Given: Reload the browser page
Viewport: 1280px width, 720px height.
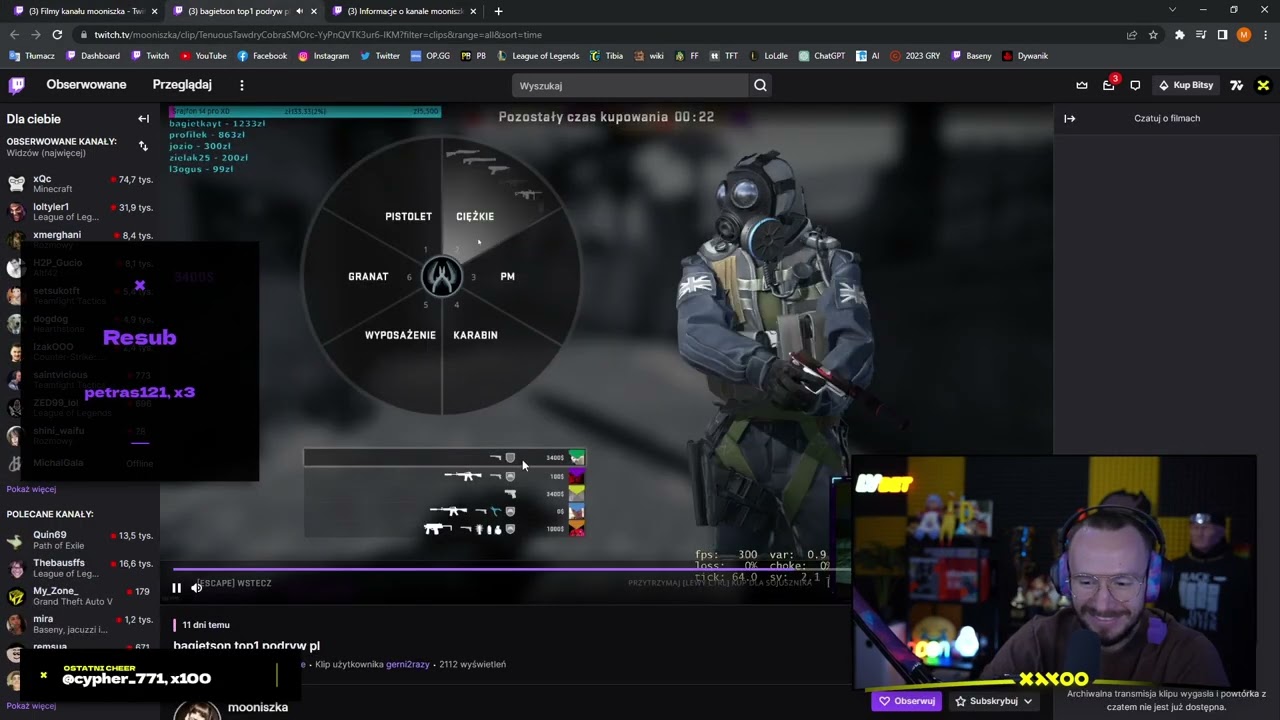Looking at the screenshot, I should pyautogui.click(x=57, y=34).
